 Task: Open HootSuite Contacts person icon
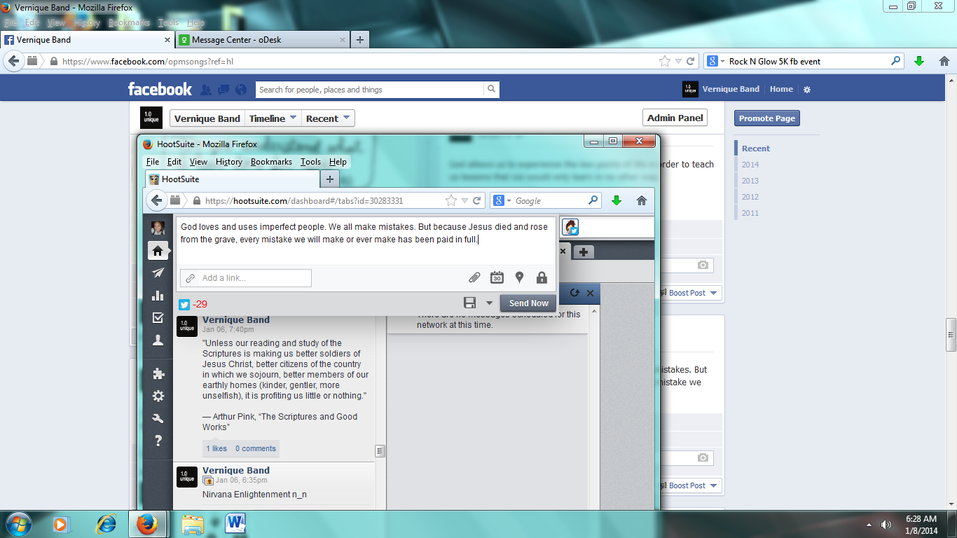click(x=157, y=340)
